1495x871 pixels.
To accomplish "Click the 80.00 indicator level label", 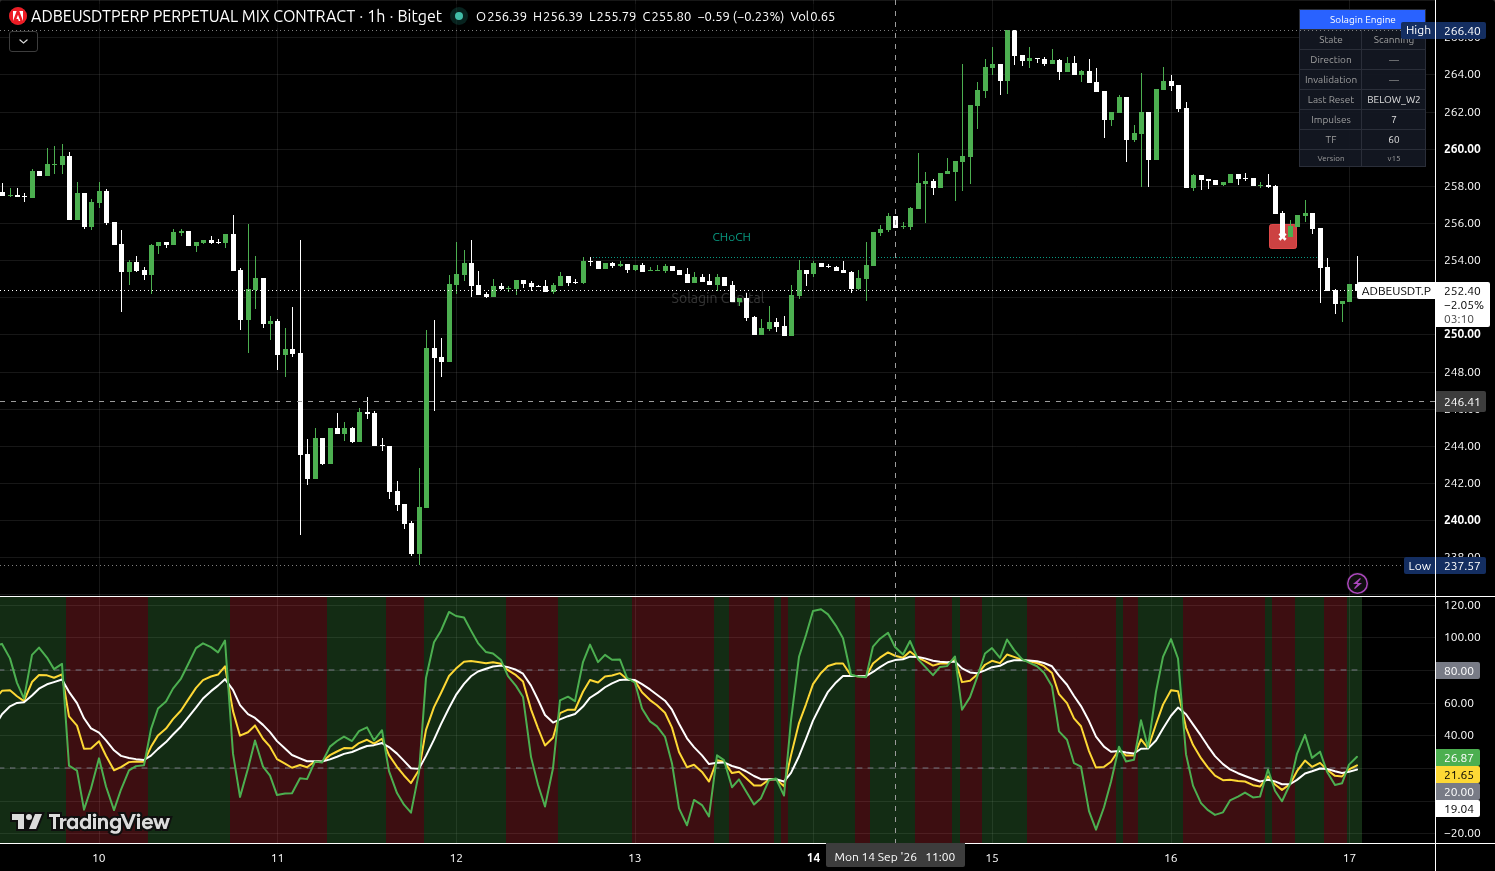I will 1459,671.
